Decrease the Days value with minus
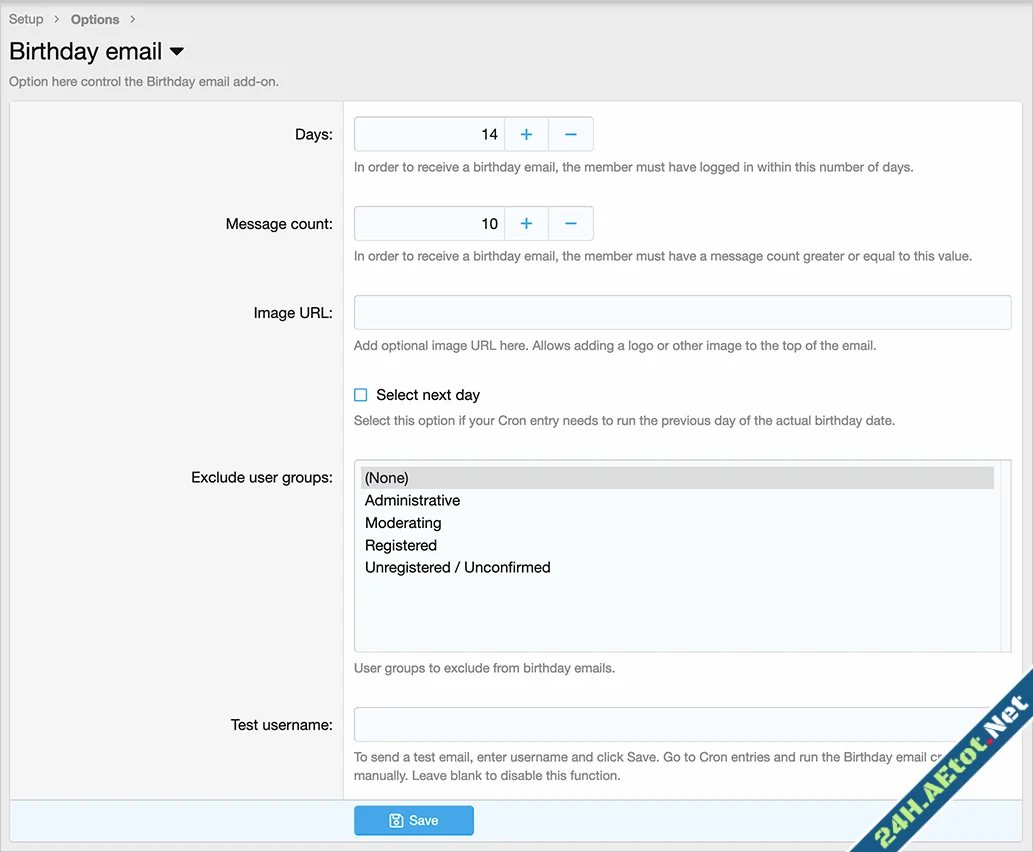This screenshot has width=1033, height=852. [x=571, y=134]
